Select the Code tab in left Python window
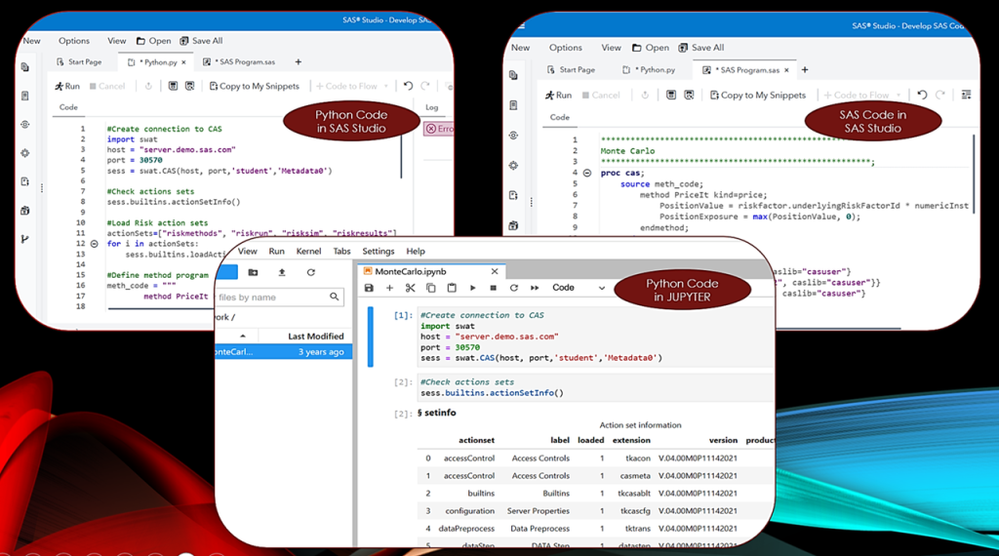The height and width of the screenshot is (556, 999). 68,107
